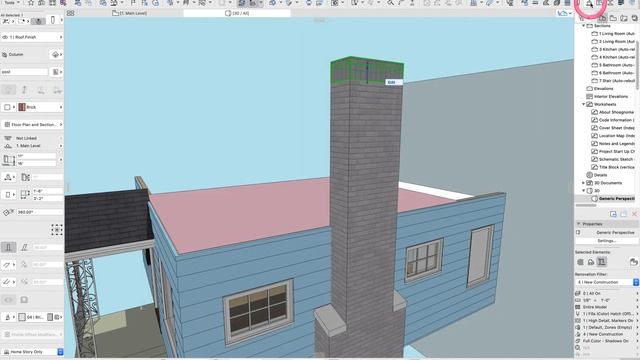
Task: Collapse the Properties panel header
Action: click(x=579, y=224)
